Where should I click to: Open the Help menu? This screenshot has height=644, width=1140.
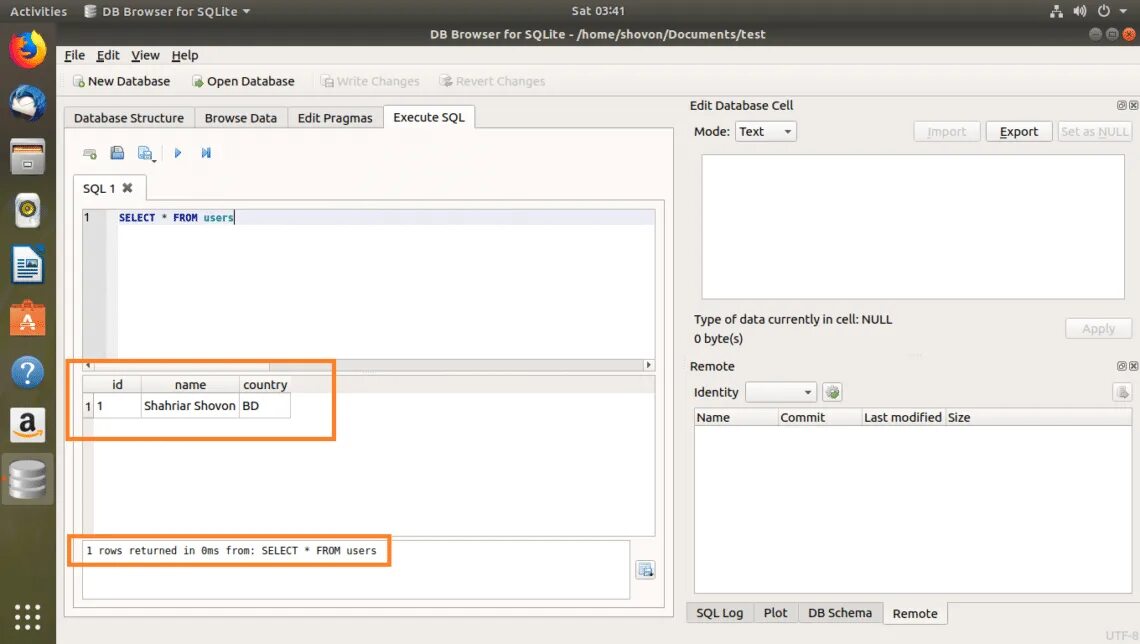(x=185, y=55)
